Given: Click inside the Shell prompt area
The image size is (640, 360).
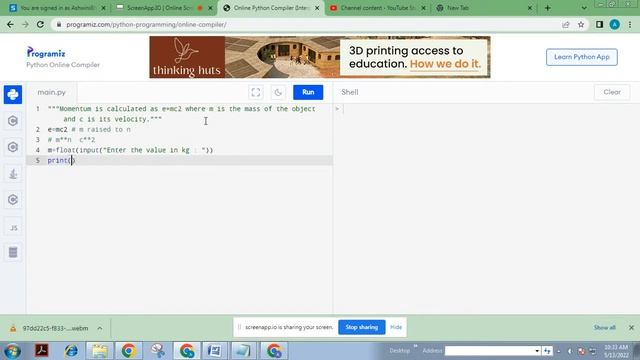Looking at the screenshot, I should pyautogui.click(x=486, y=109).
